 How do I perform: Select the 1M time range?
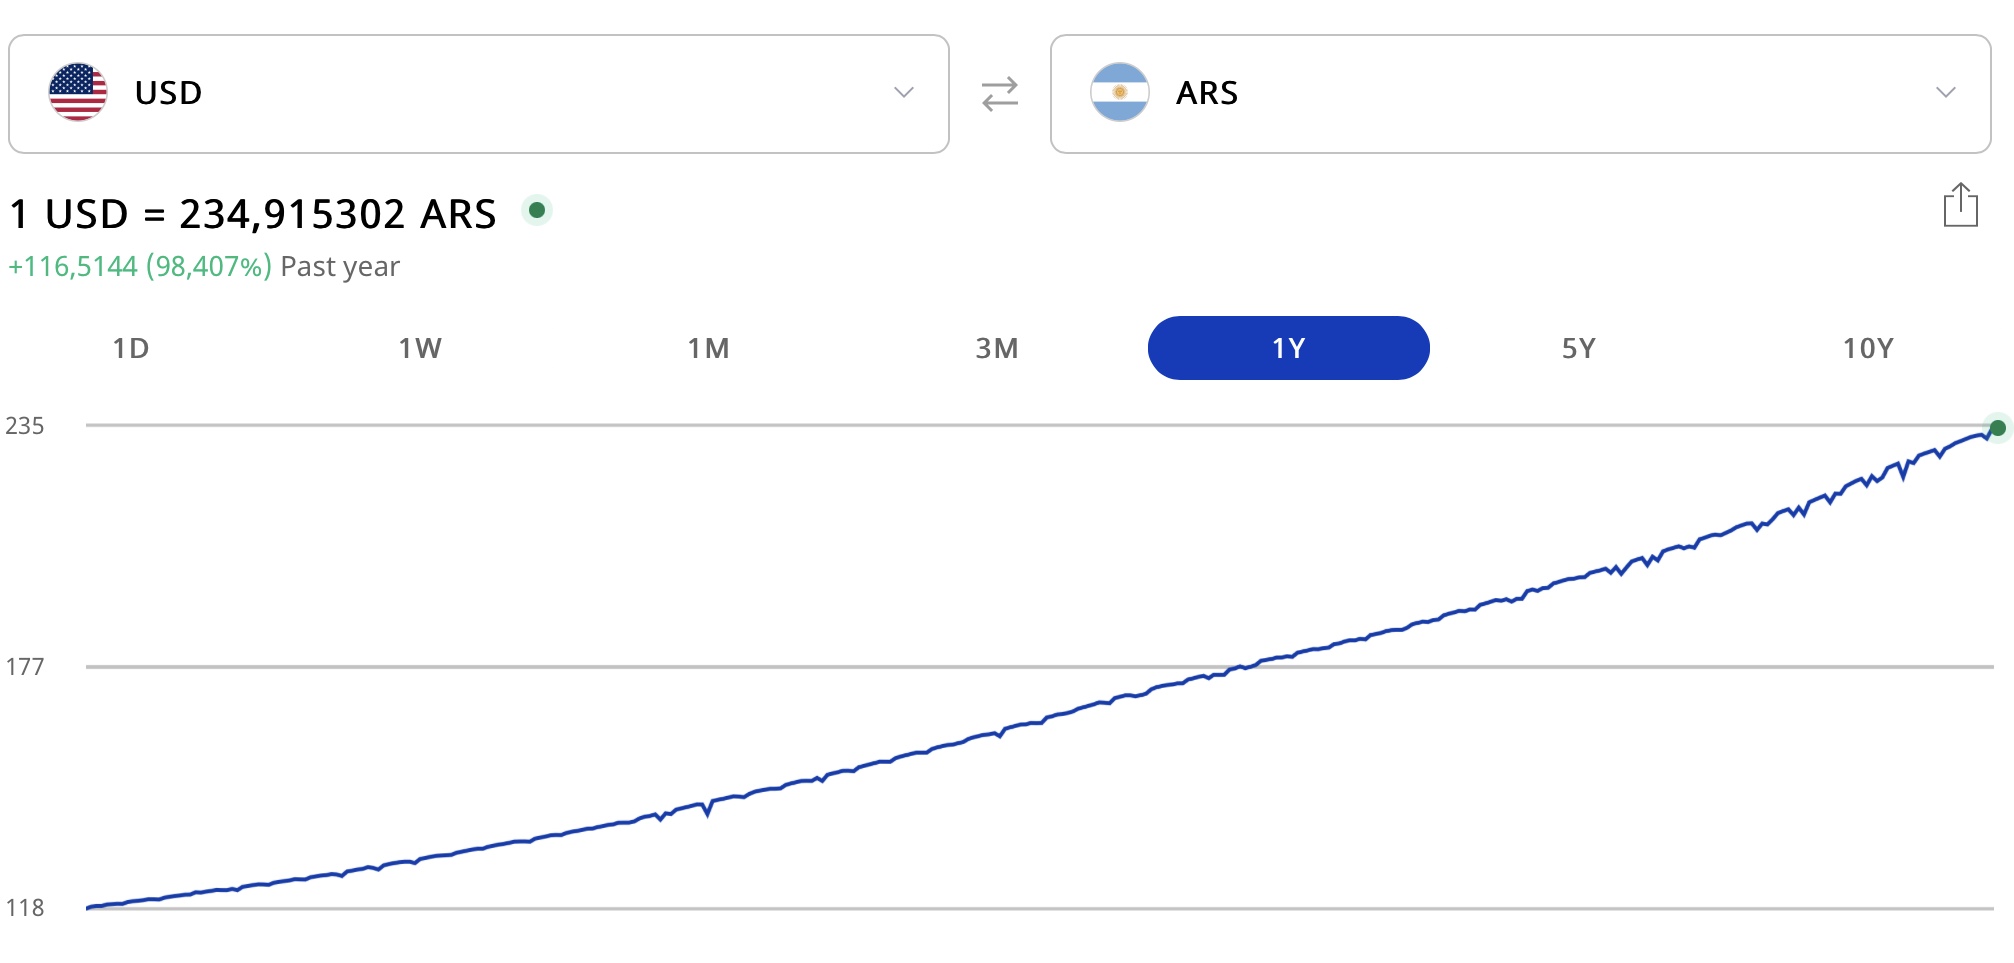pyautogui.click(x=708, y=348)
